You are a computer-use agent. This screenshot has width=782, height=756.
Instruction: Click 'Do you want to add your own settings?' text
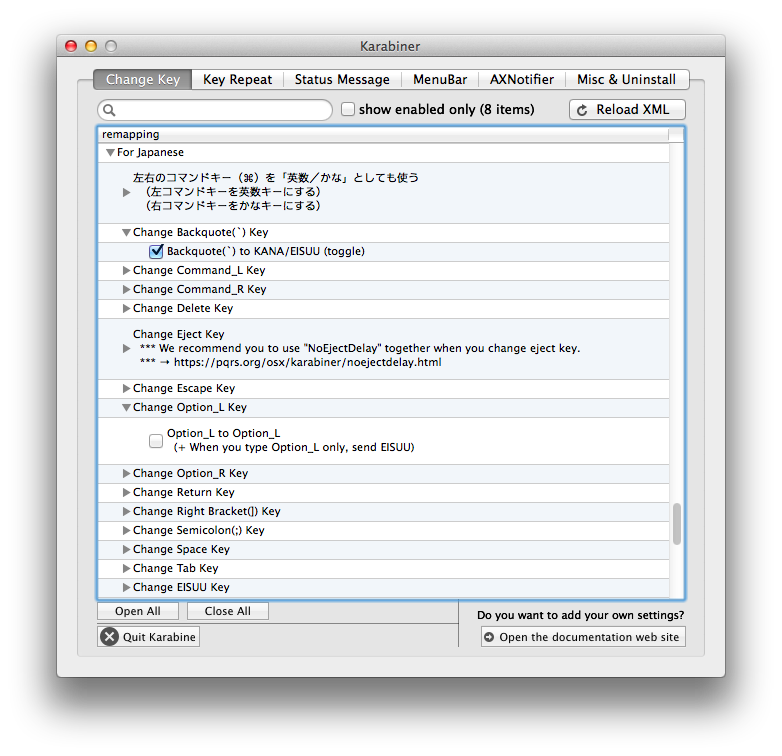click(581, 615)
